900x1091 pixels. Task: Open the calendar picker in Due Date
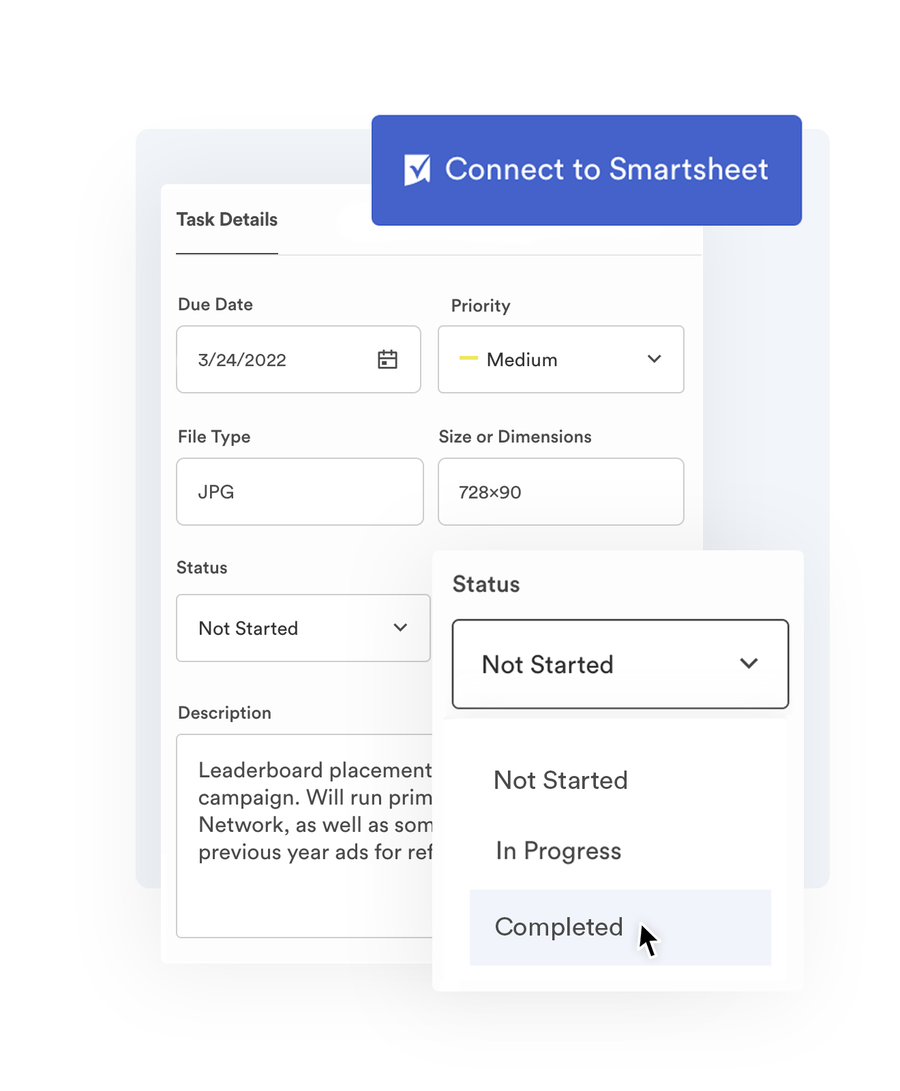(x=387, y=360)
